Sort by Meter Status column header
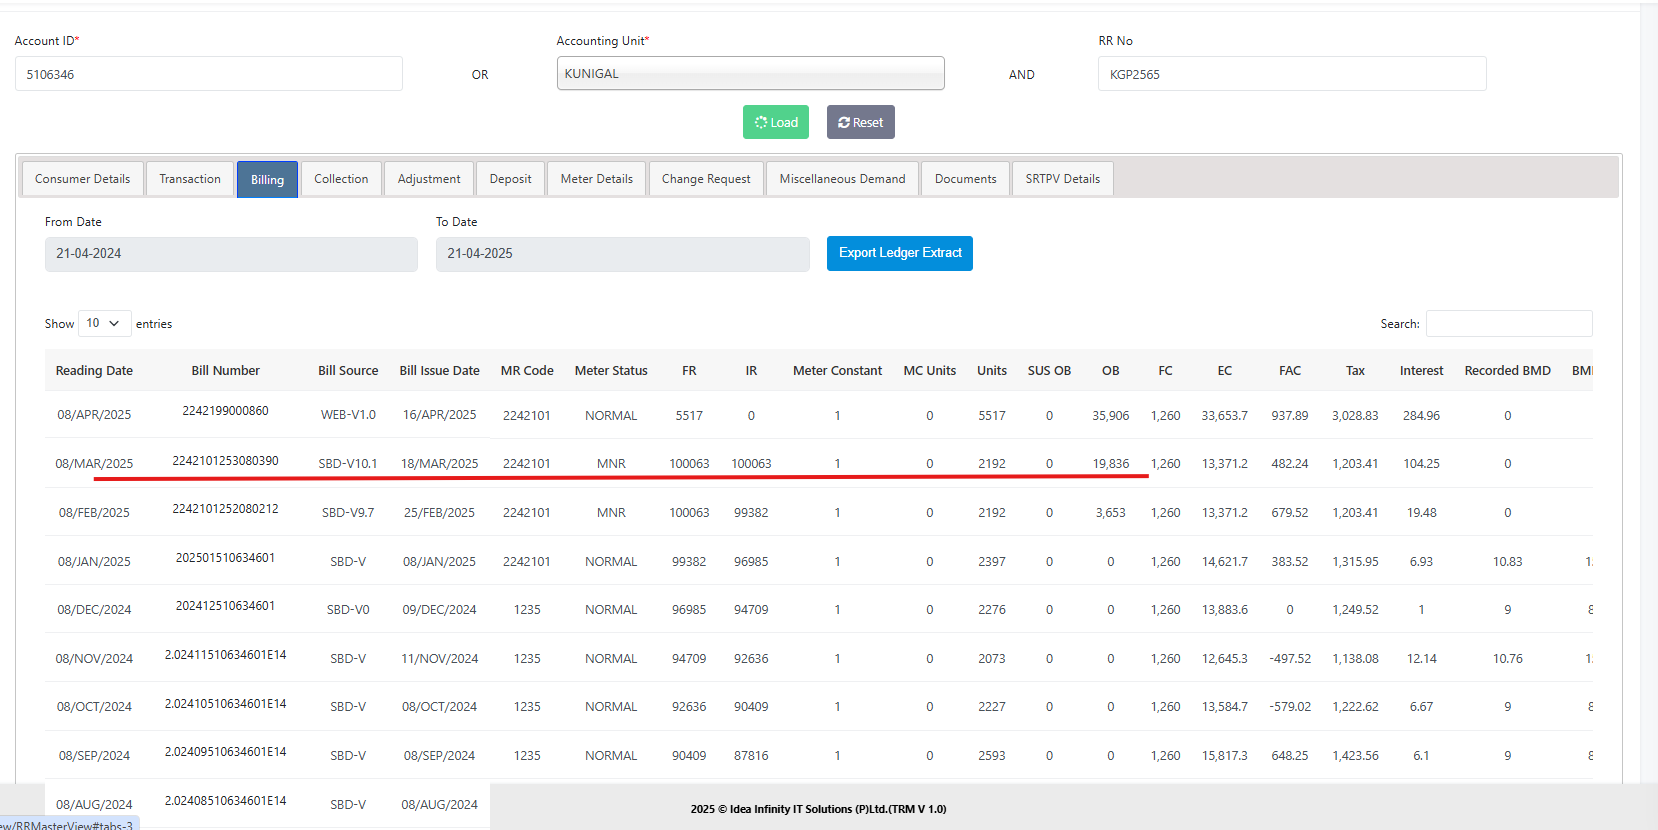Screen dimensions: 1658x830 point(611,370)
